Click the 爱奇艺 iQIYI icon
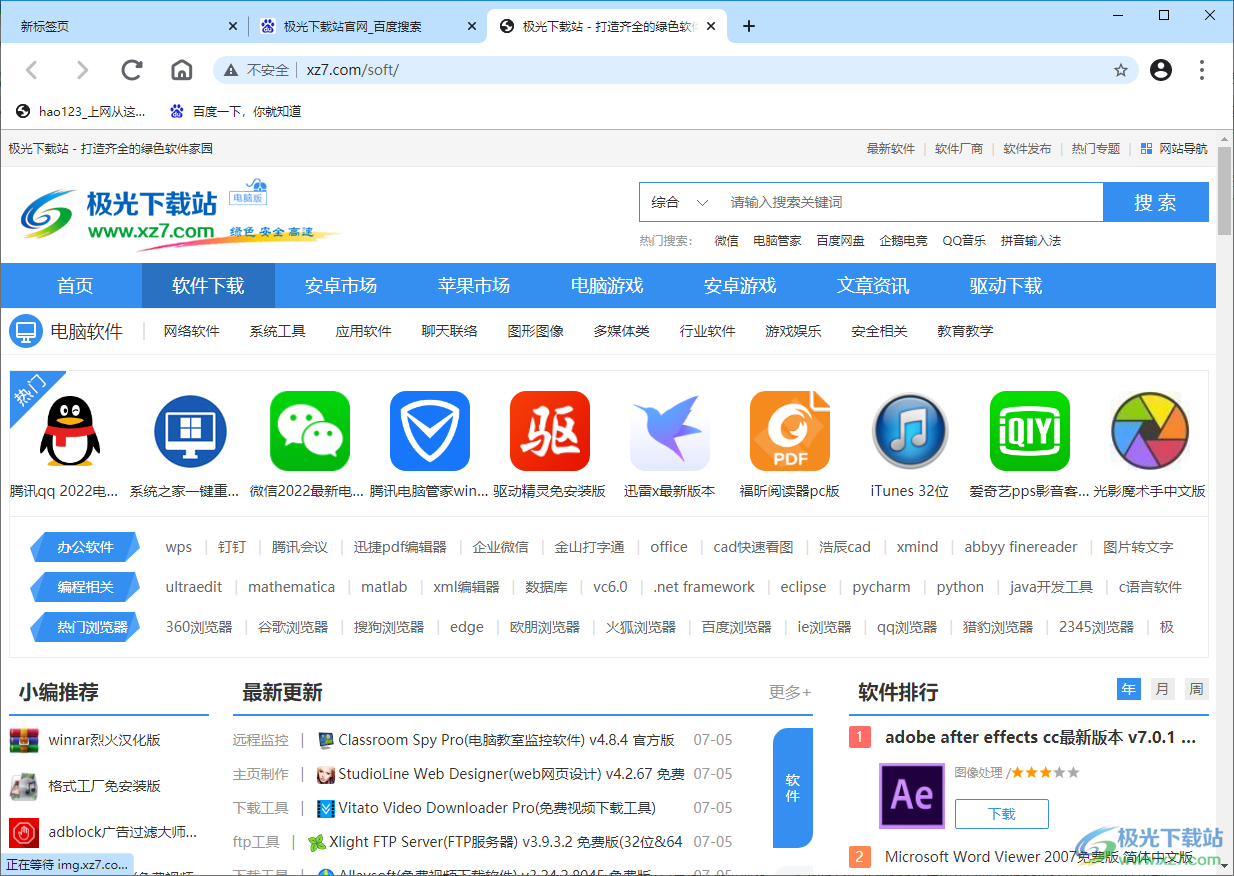The image size is (1234, 876). [x=1029, y=431]
